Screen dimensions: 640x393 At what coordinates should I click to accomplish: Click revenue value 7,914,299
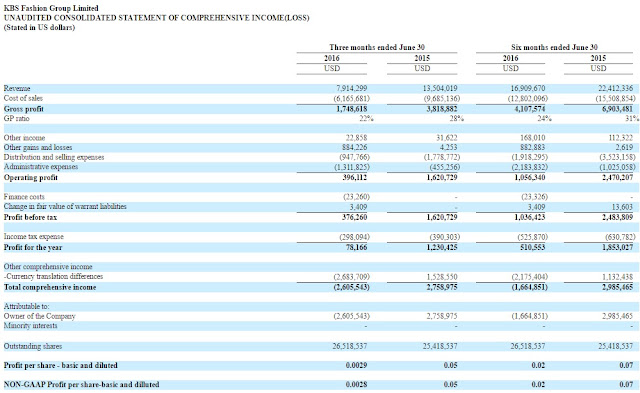(x=351, y=89)
